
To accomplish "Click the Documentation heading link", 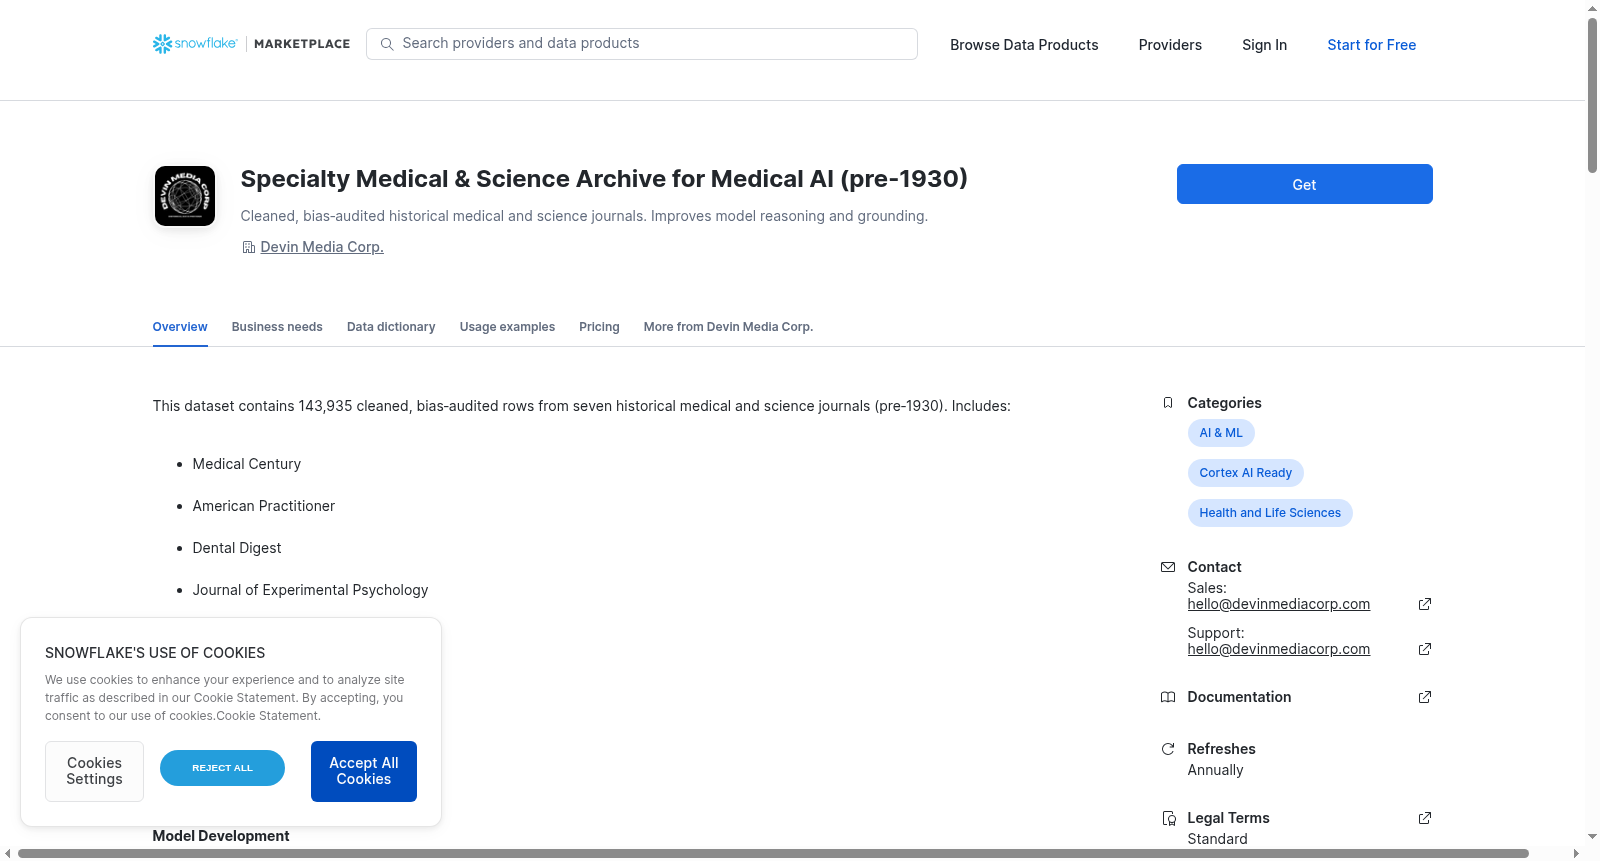I will click(1239, 697).
